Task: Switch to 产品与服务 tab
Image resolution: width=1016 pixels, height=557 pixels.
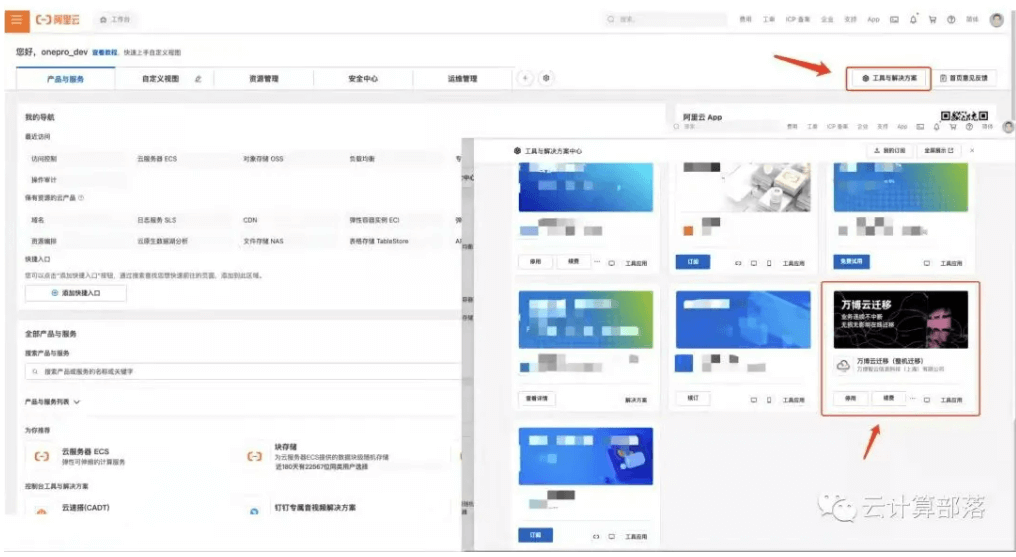Action: [x=65, y=79]
